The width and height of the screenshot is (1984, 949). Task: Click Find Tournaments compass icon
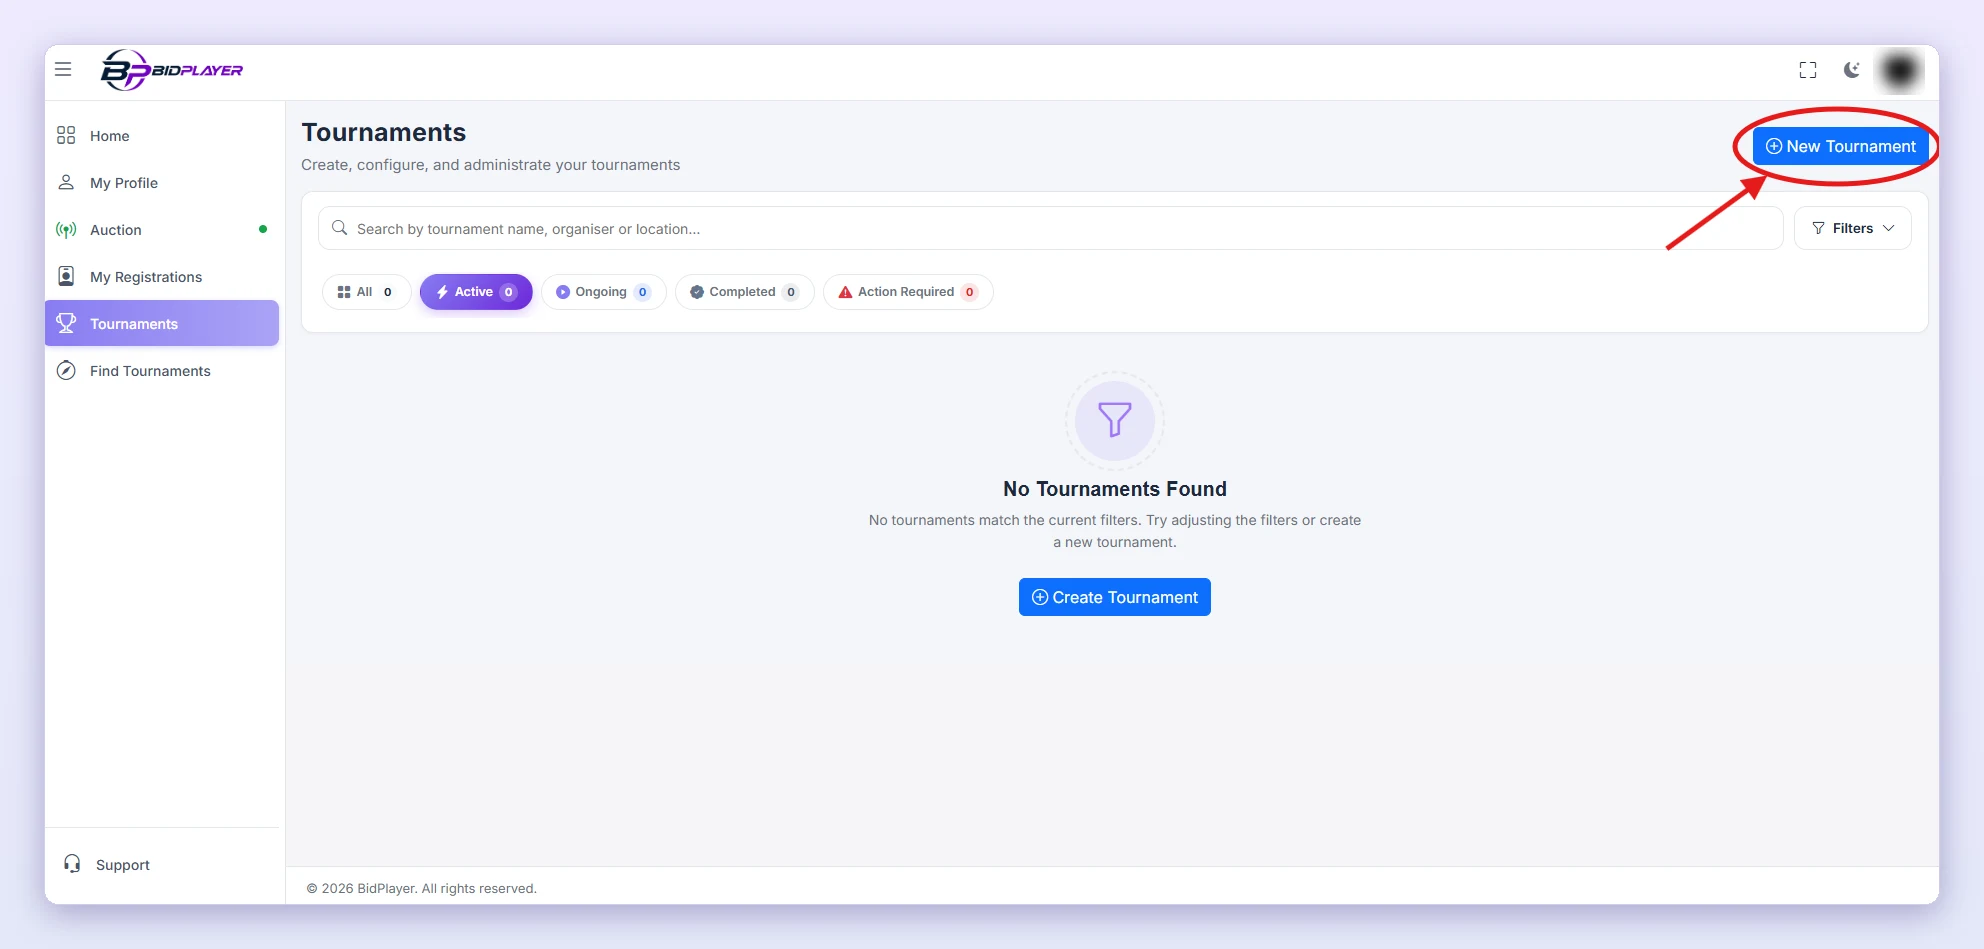point(66,370)
